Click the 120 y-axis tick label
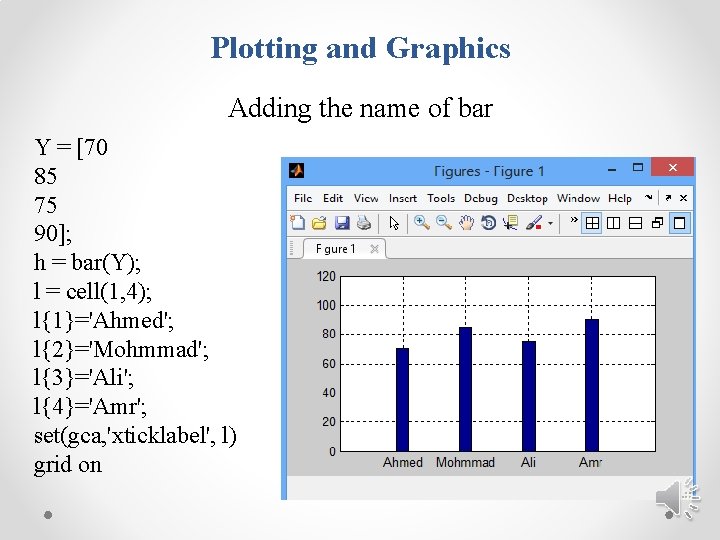 pyautogui.click(x=326, y=276)
